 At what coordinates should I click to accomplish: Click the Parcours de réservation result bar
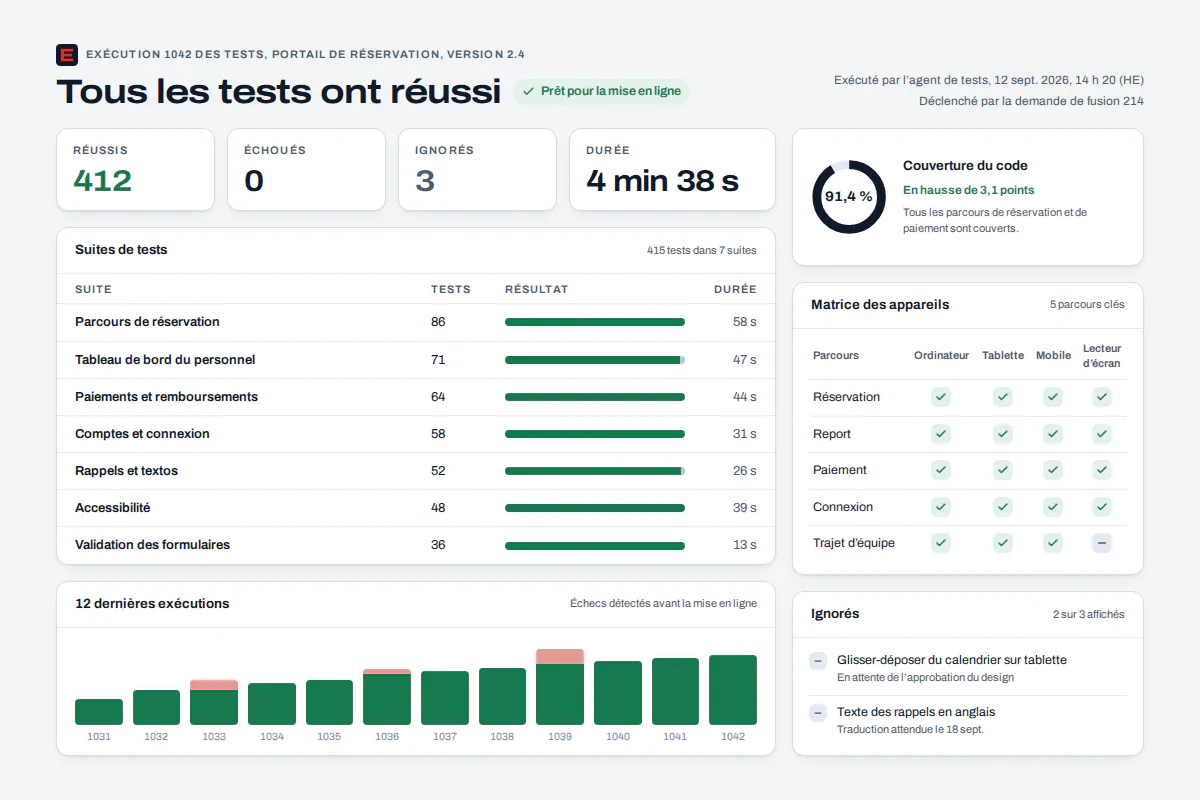point(595,322)
